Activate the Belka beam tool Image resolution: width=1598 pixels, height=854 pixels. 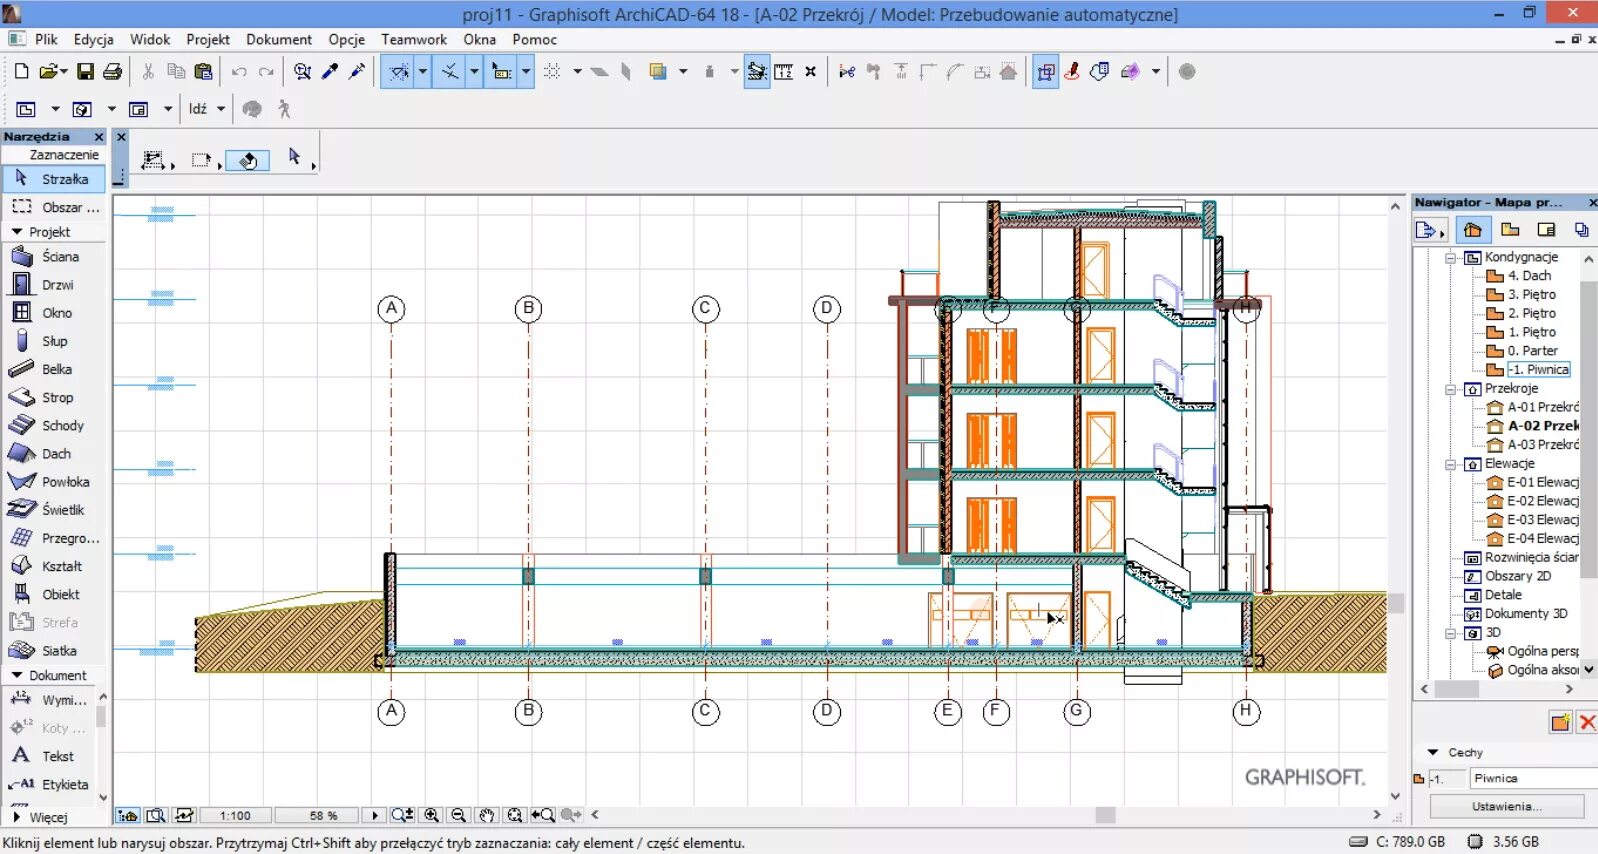[55, 369]
